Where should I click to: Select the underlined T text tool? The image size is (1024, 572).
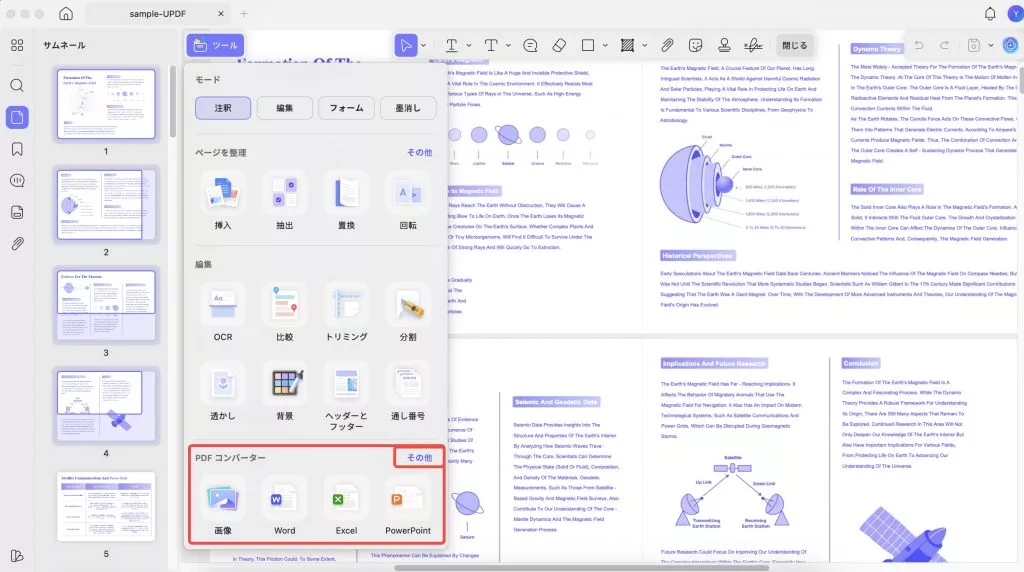pos(451,45)
